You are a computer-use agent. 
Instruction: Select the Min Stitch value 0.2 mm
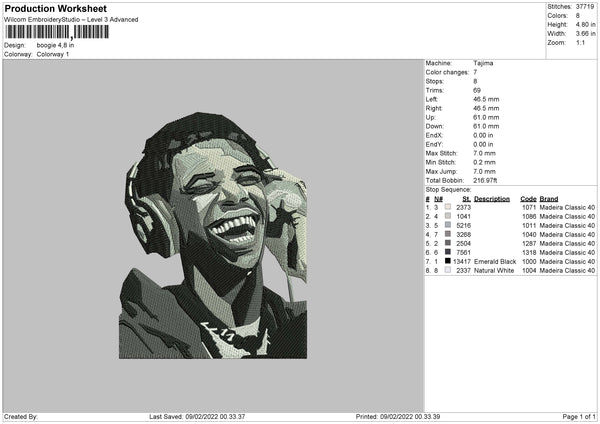(484, 162)
